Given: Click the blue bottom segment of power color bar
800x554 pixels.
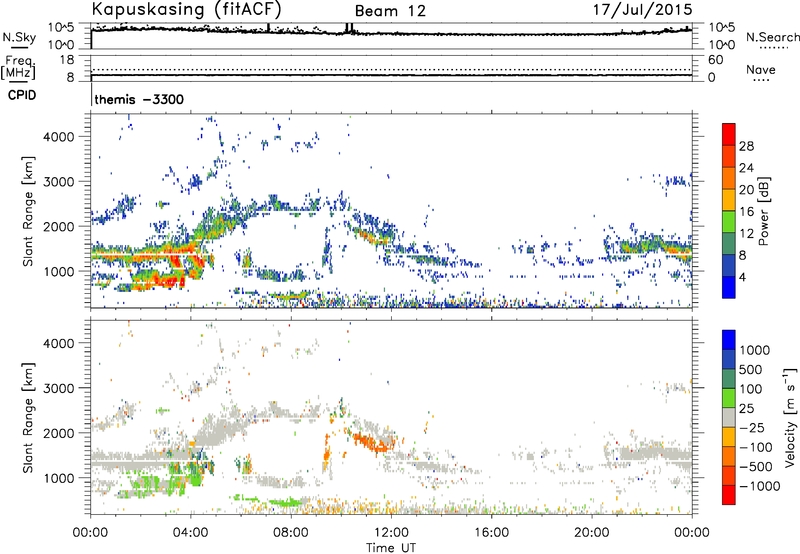Looking at the screenshot, I should pos(729,287).
